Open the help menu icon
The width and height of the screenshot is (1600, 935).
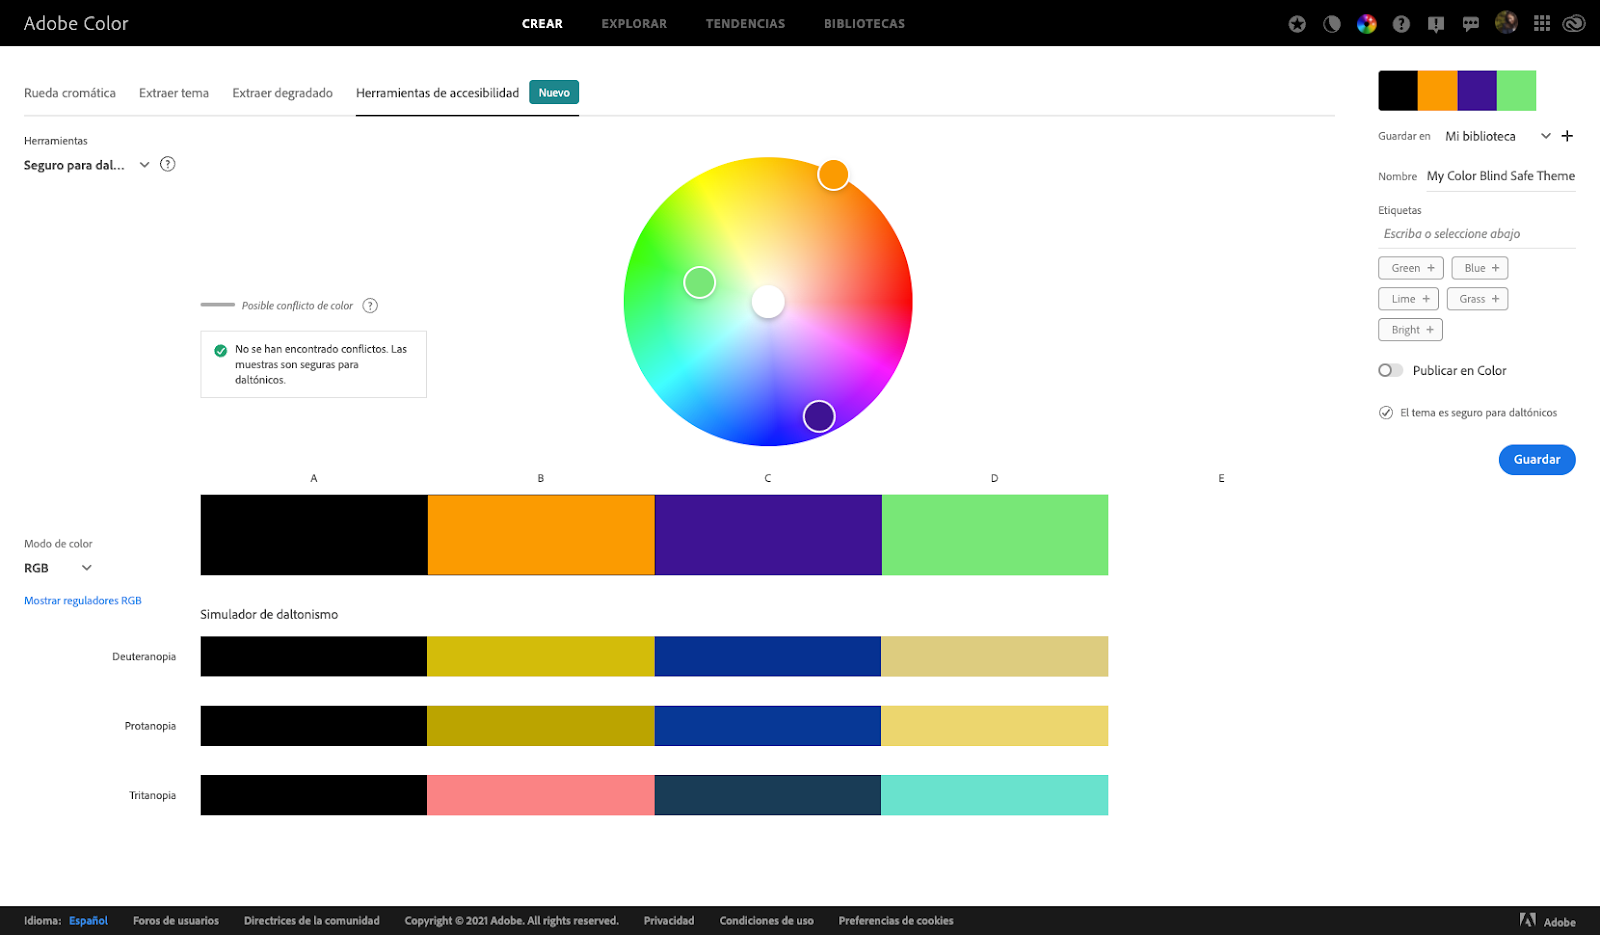(x=1401, y=23)
